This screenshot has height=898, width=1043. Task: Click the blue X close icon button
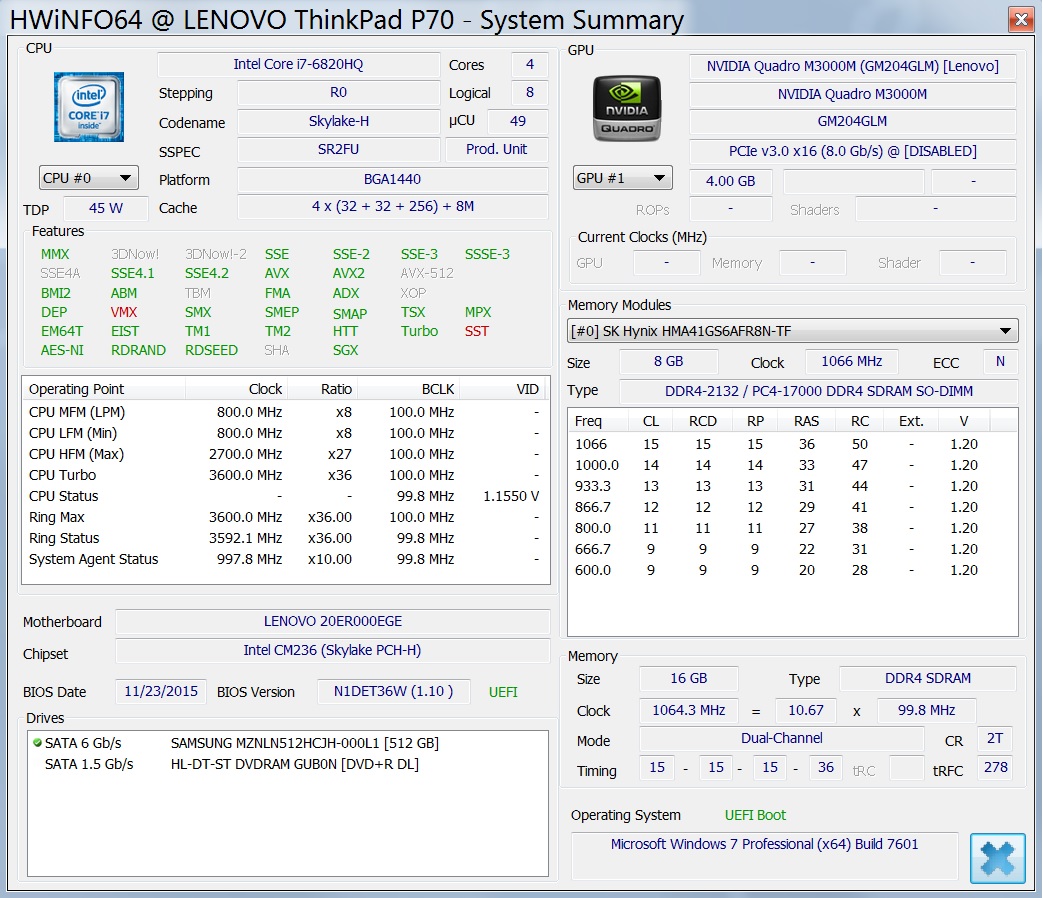pyautogui.click(x=997, y=857)
